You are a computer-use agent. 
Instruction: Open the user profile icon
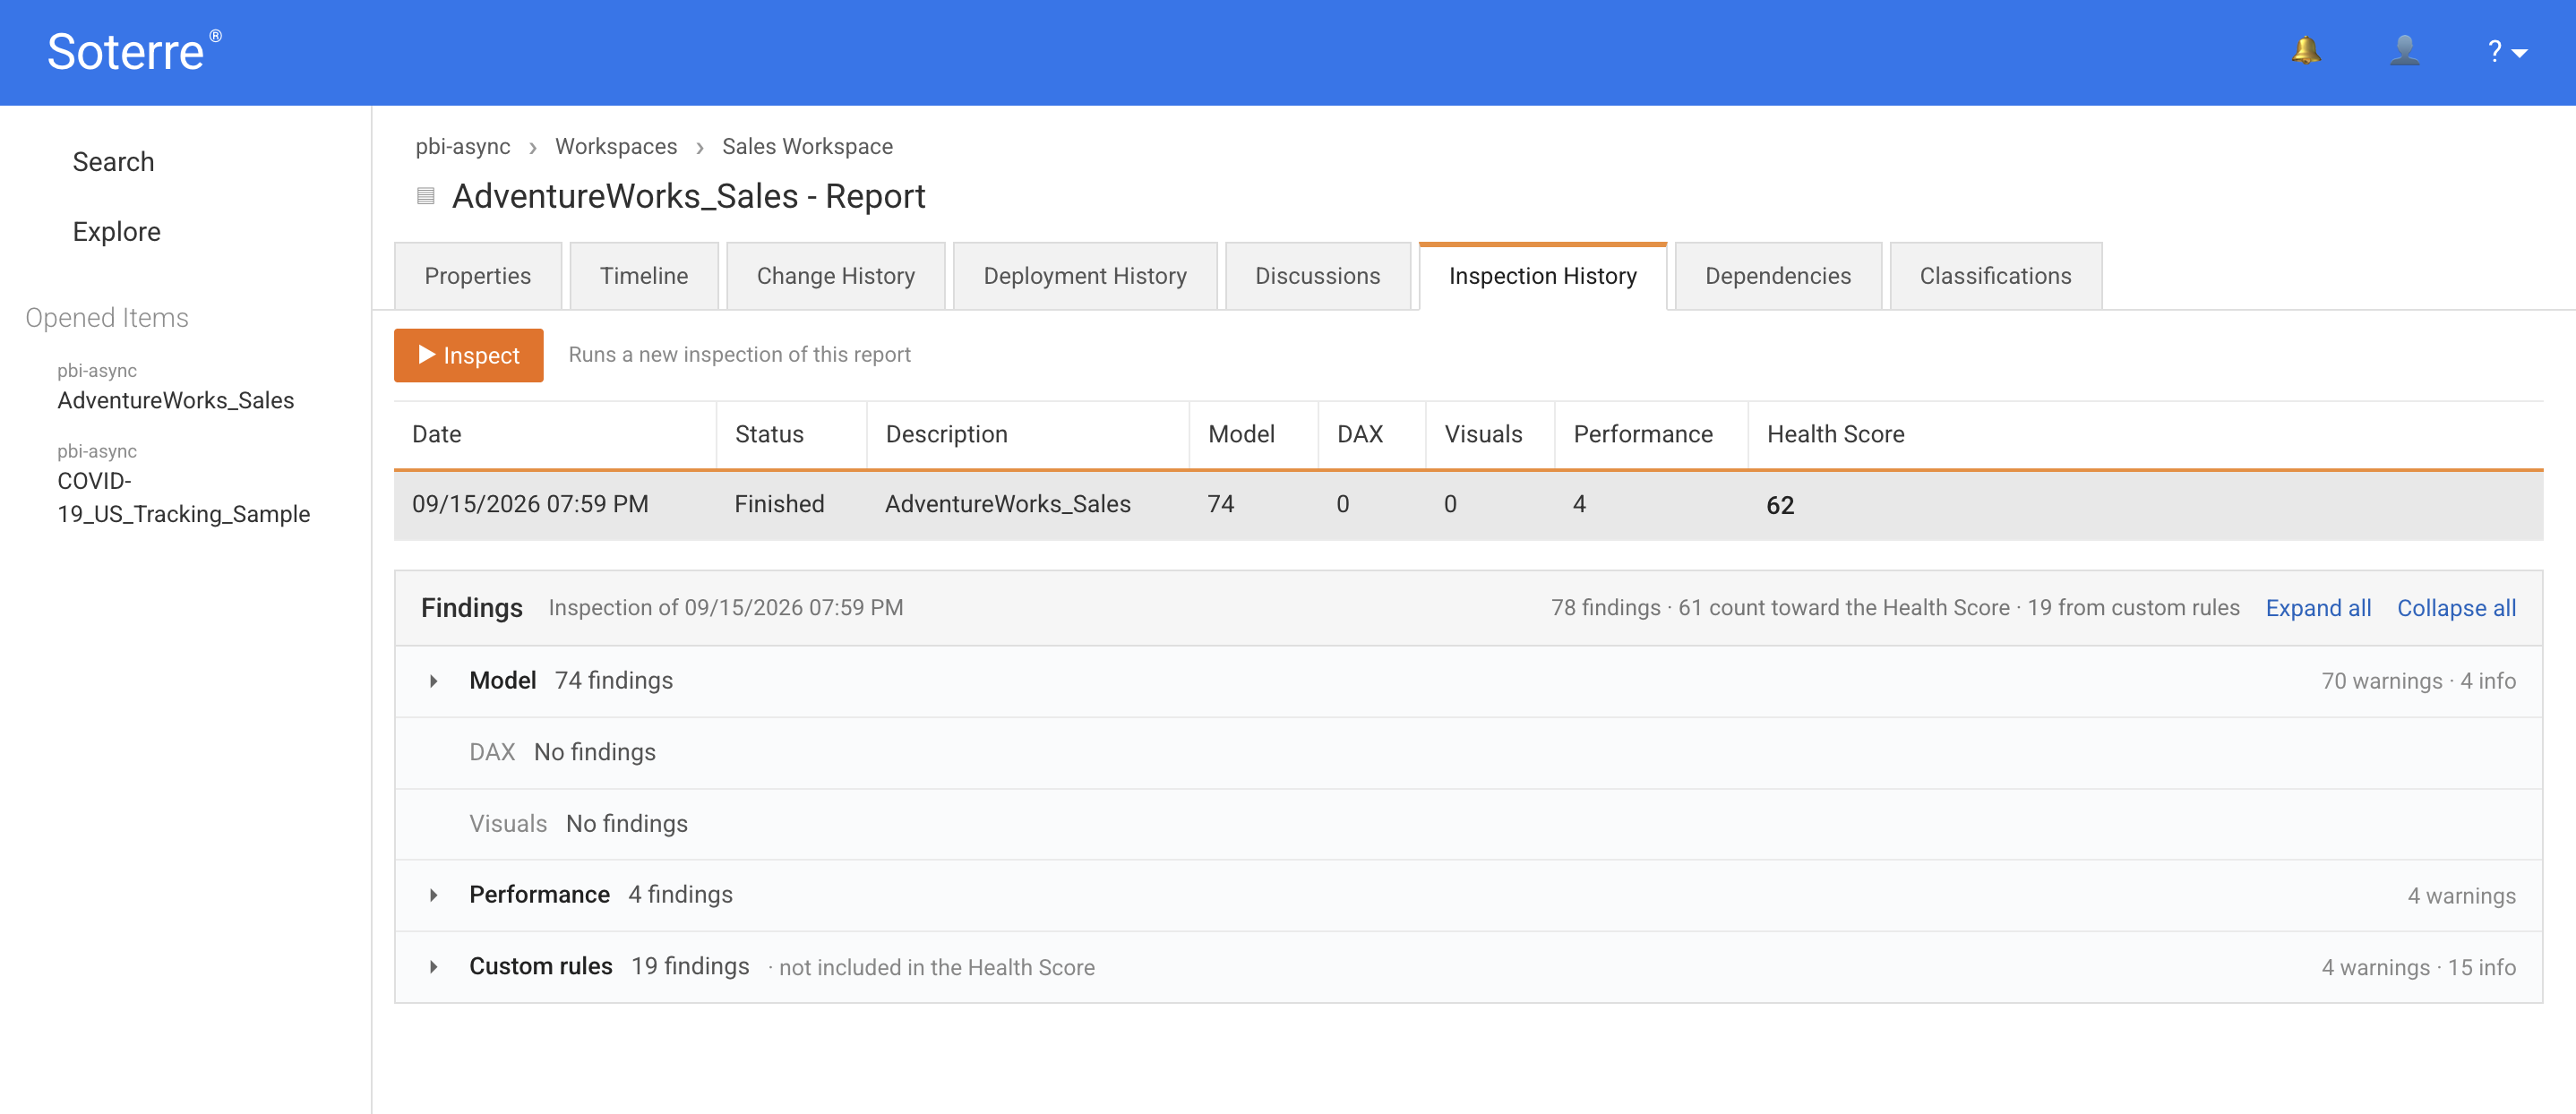point(2404,50)
